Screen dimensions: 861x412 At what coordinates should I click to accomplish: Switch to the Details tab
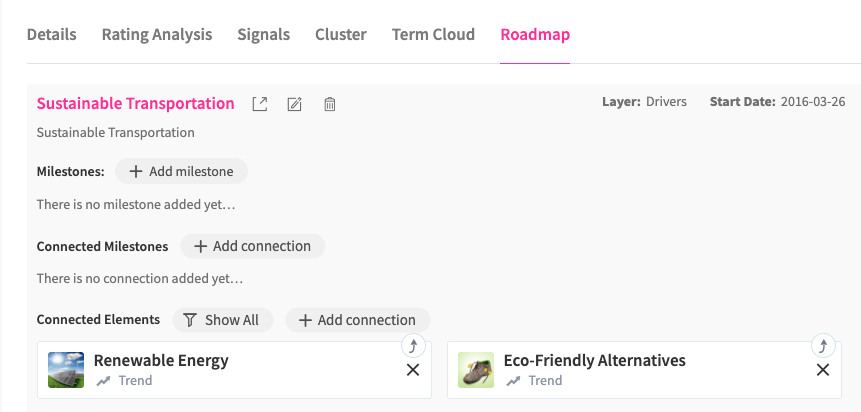[x=52, y=34]
